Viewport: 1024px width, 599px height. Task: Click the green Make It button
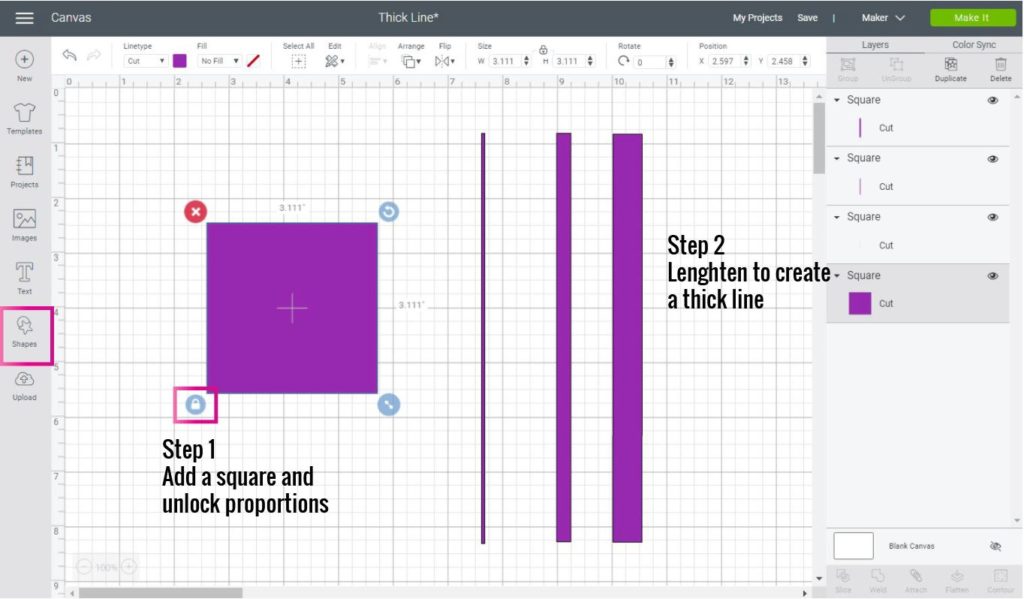click(971, 18)
